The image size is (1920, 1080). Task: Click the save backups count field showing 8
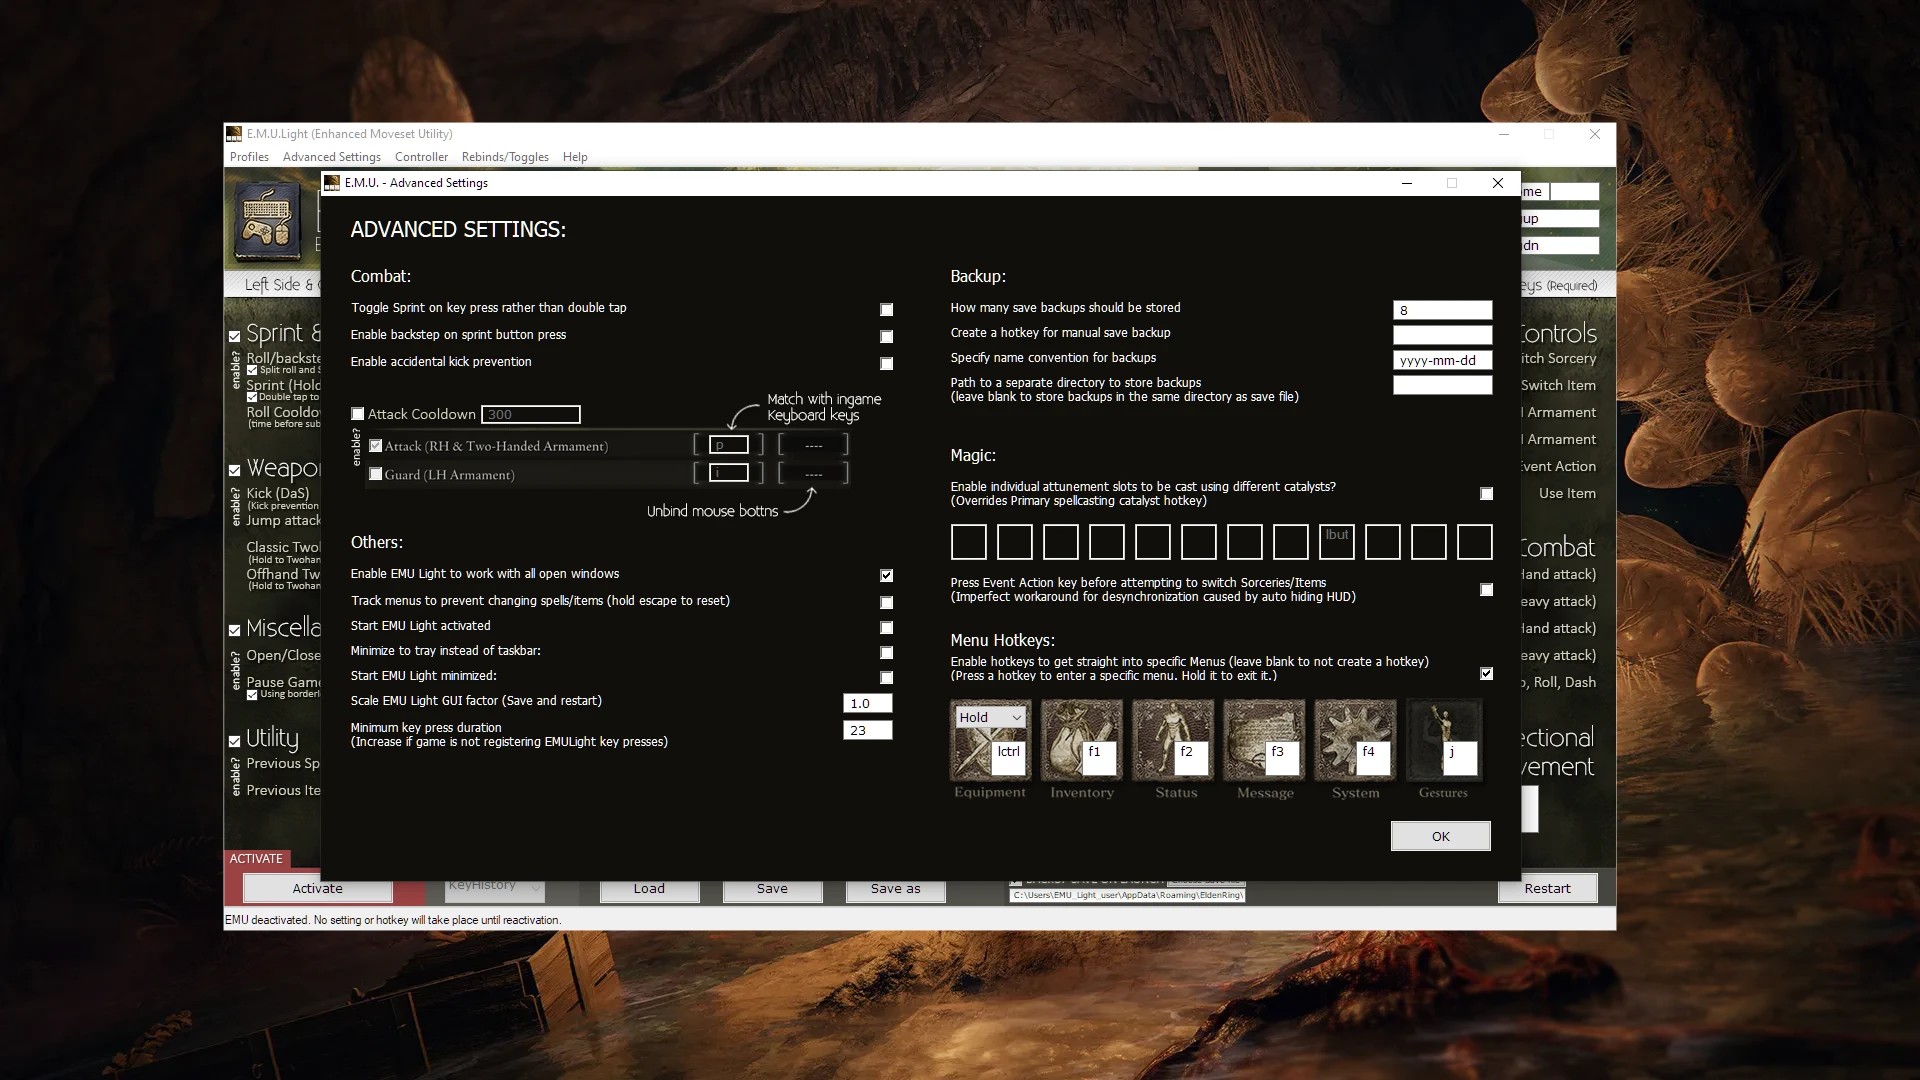click(x=1442, y=310)
